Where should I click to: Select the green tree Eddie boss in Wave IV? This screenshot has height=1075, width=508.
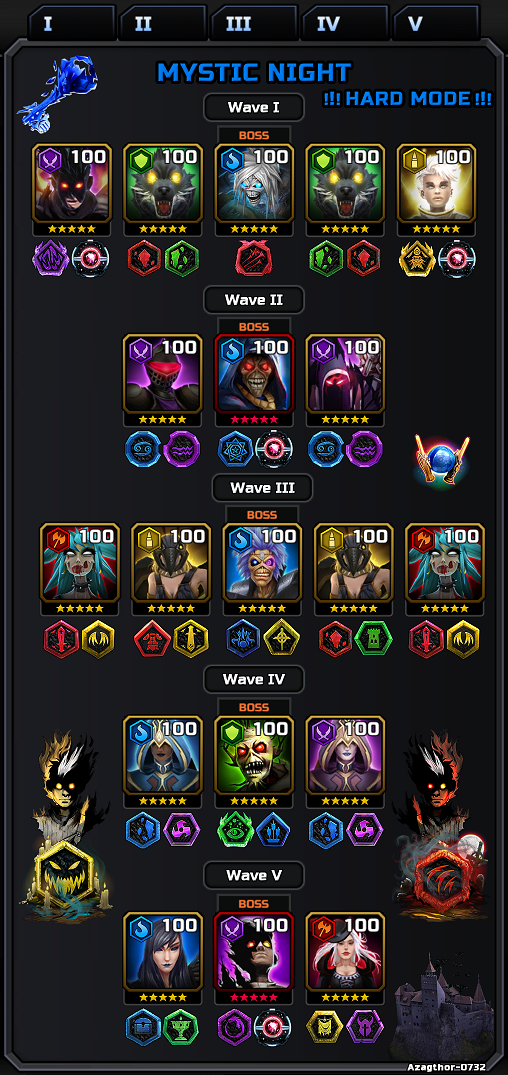click(254, 756)
